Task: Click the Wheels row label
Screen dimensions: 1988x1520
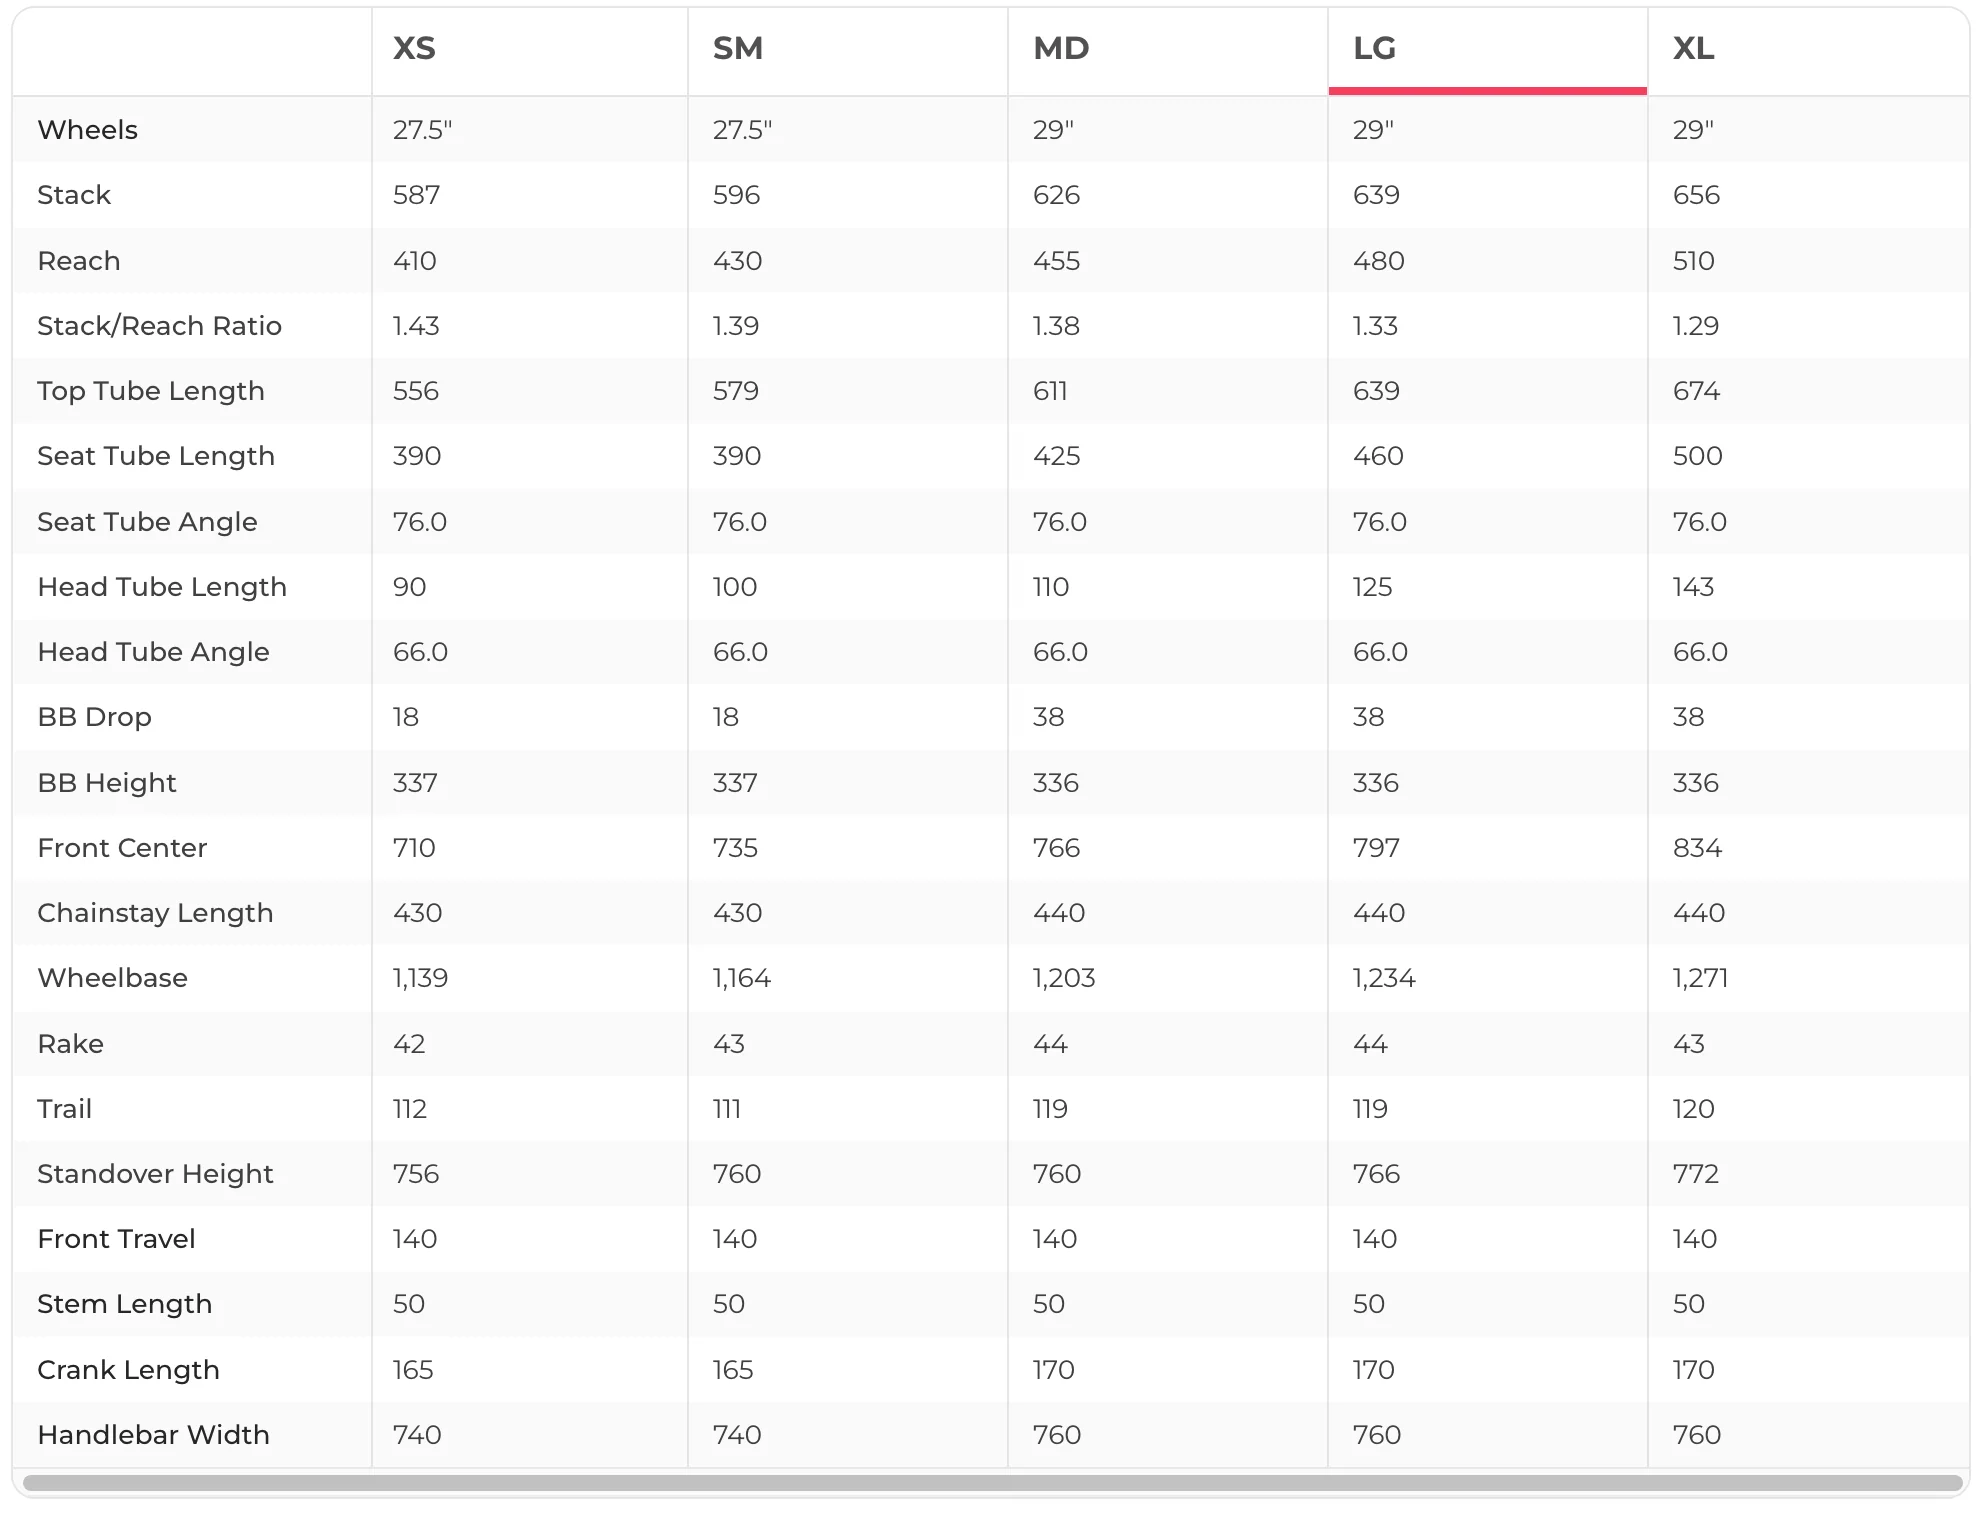Action: click(x=88, y=130)
